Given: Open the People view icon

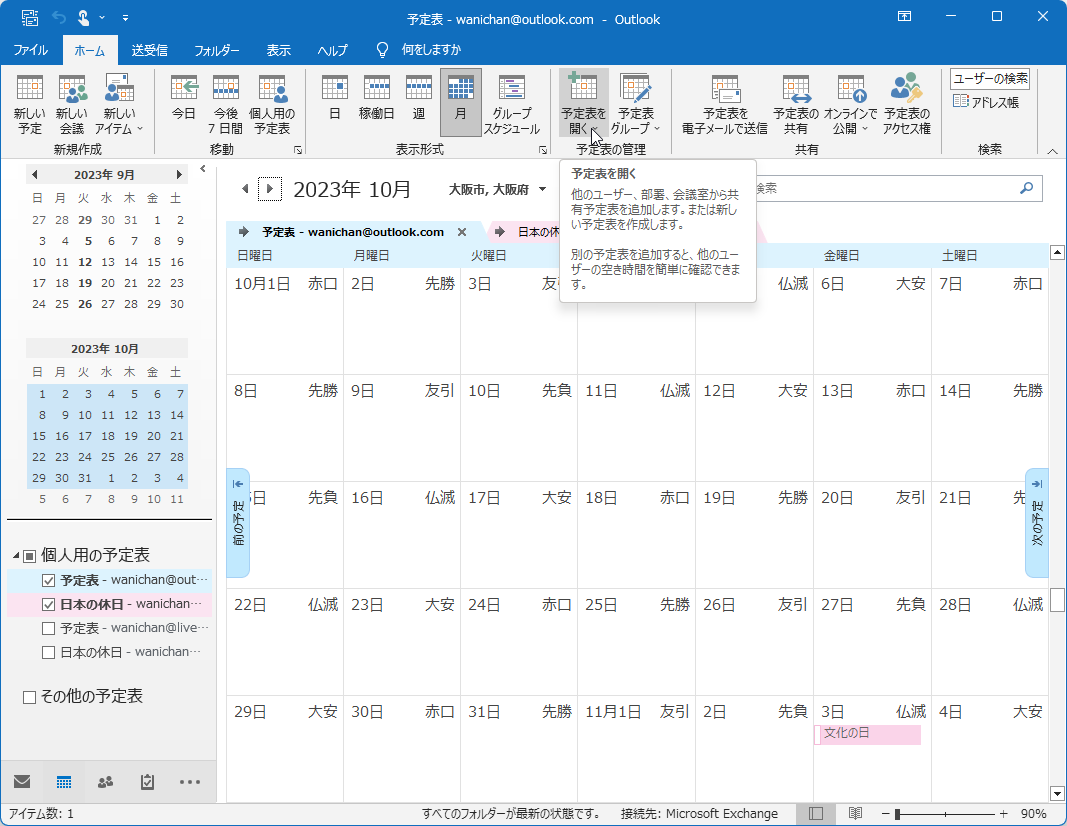Looking at the screenshot, I should coord(105,782).
